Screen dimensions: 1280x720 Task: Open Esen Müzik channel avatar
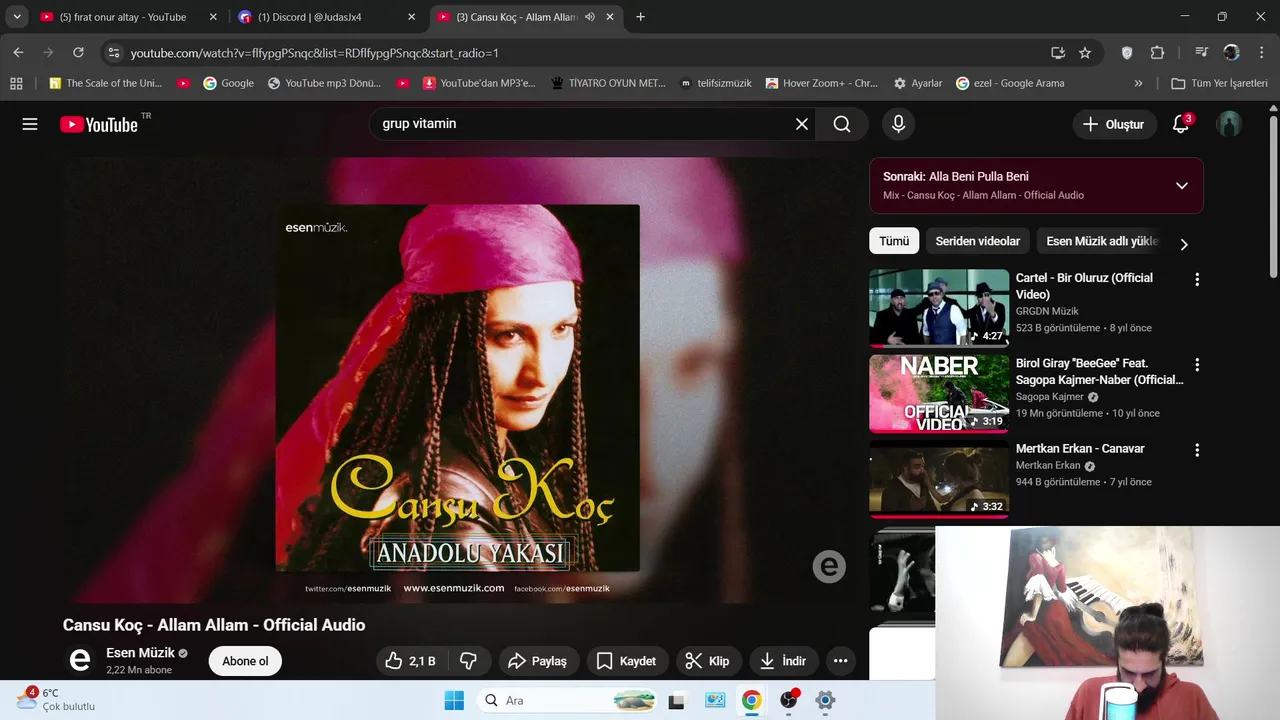click(x=80, y=660)
